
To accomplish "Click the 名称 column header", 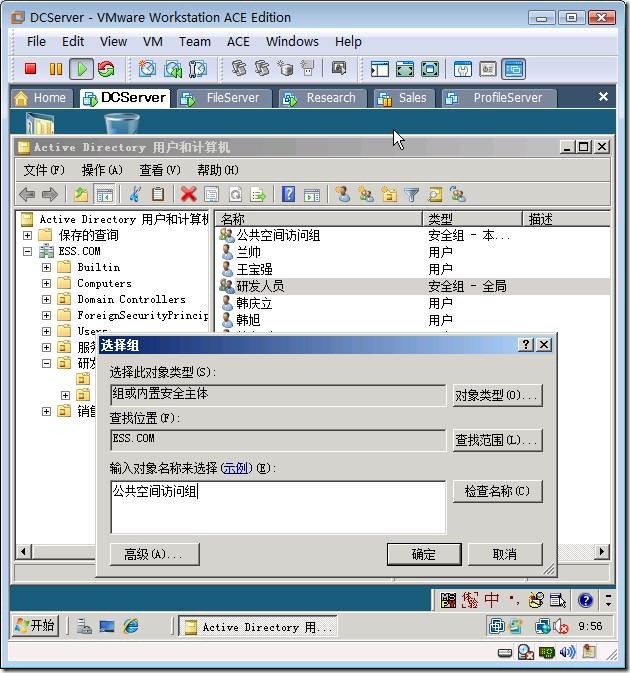I will [x=318, y=219].
